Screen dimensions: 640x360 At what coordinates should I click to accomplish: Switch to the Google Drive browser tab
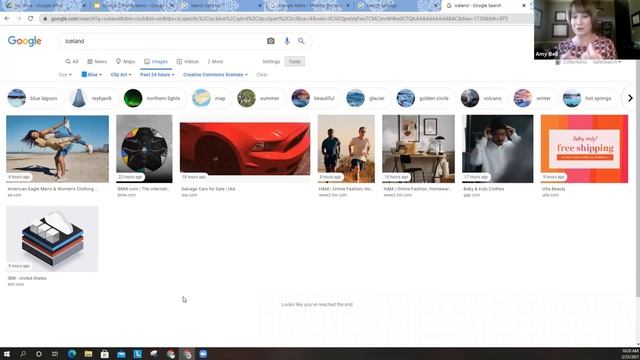(45, 6)
